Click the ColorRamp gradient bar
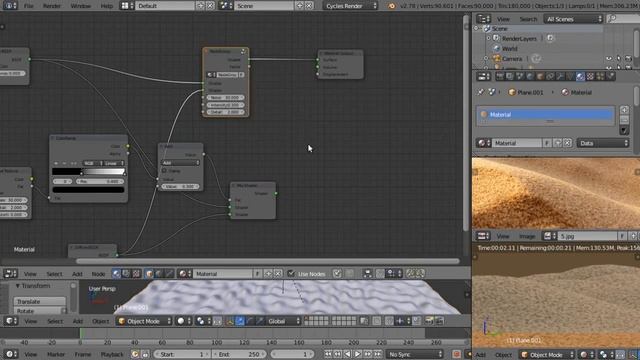Image resolution: width=640 pixels, height=360 pixels. coord(88,171)
